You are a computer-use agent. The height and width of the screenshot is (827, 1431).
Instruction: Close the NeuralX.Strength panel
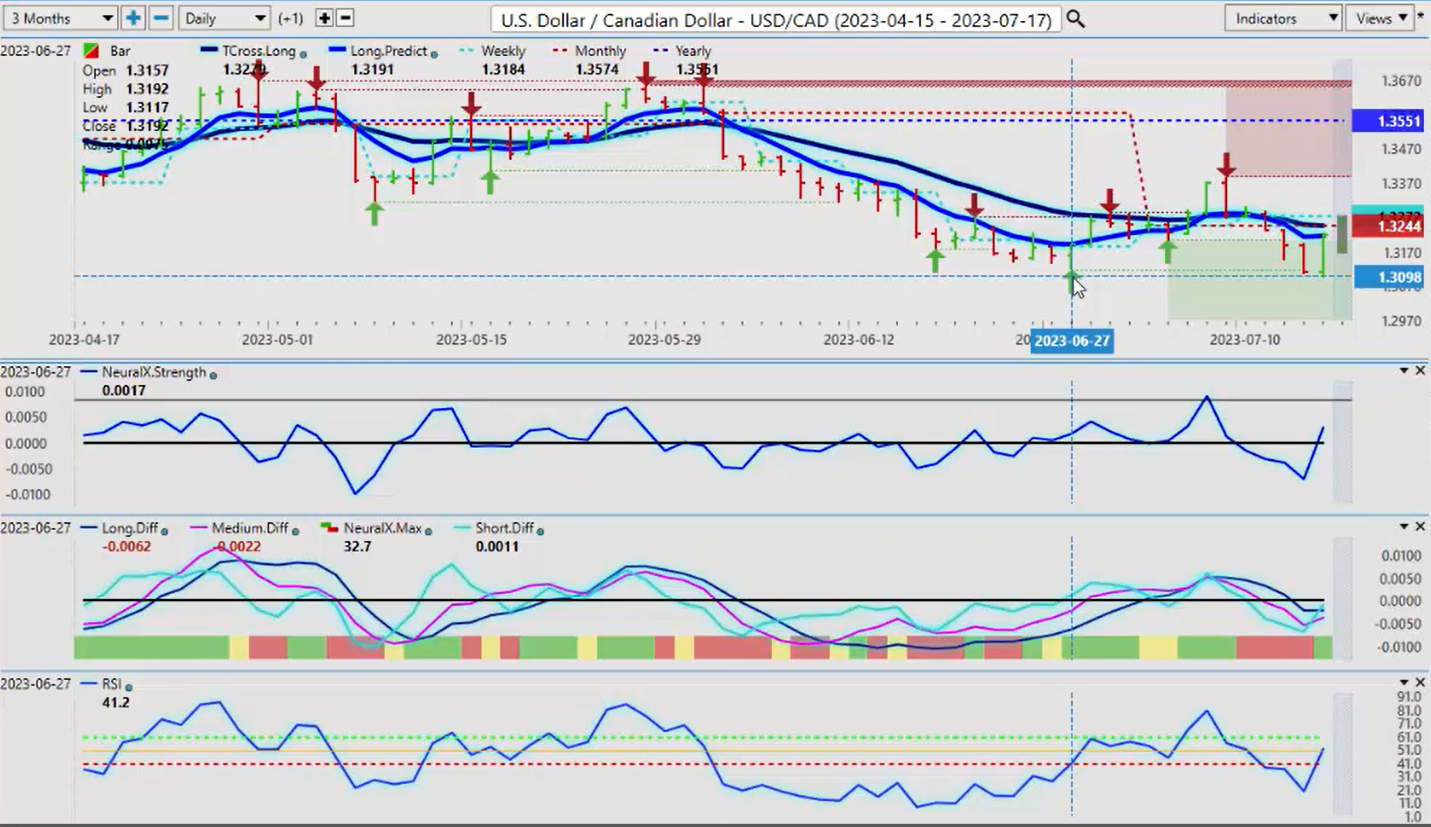(1420, 371)
